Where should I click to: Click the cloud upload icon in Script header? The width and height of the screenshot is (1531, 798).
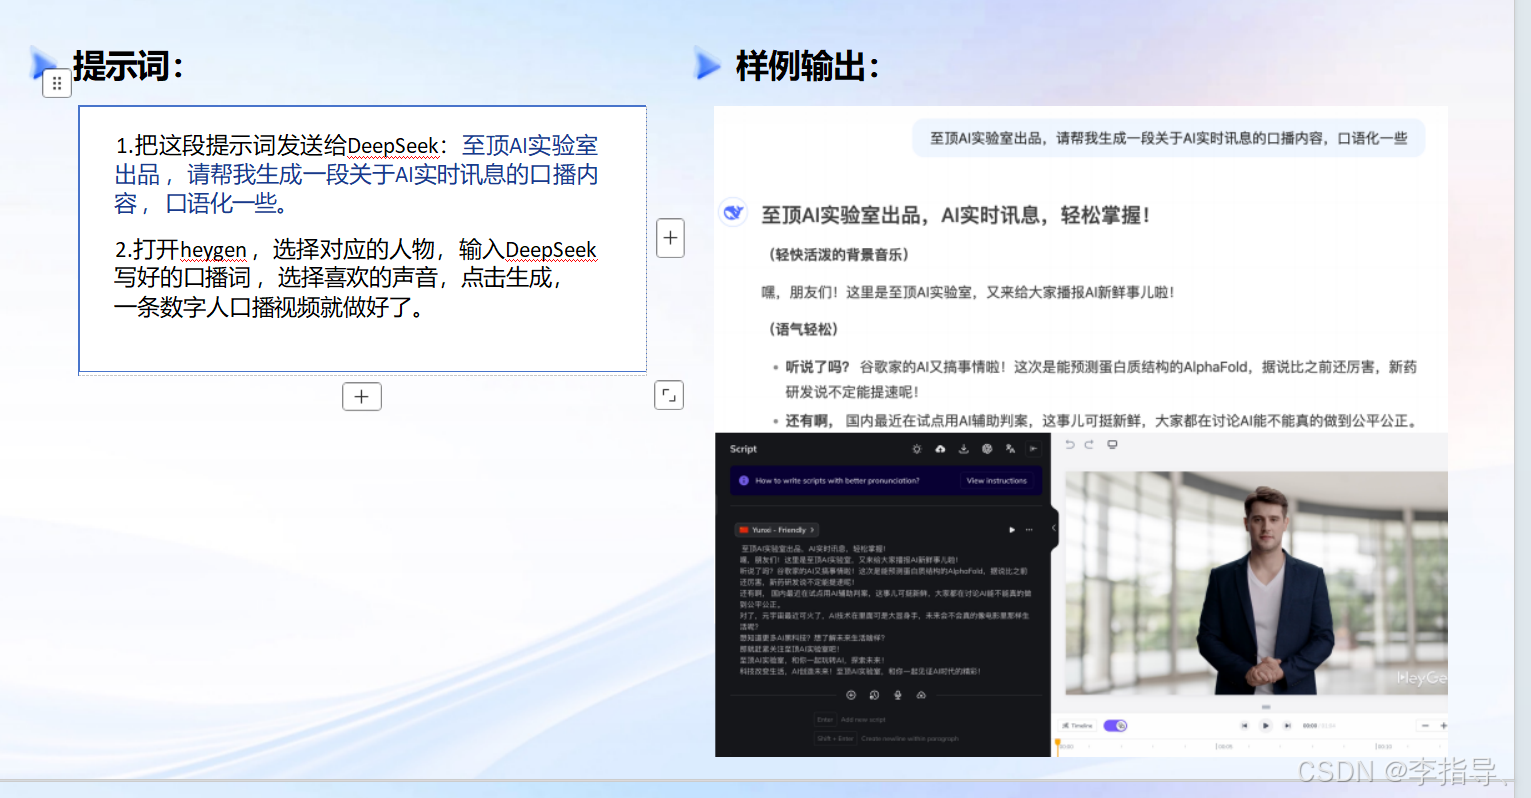940,449
